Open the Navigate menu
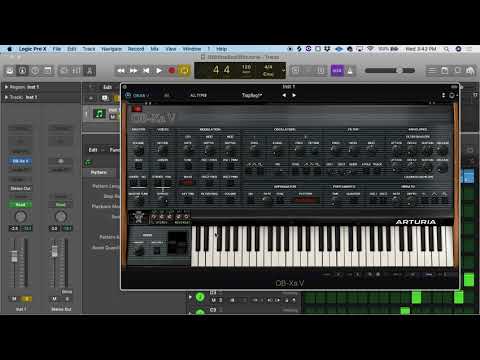 tap(112, 49)
